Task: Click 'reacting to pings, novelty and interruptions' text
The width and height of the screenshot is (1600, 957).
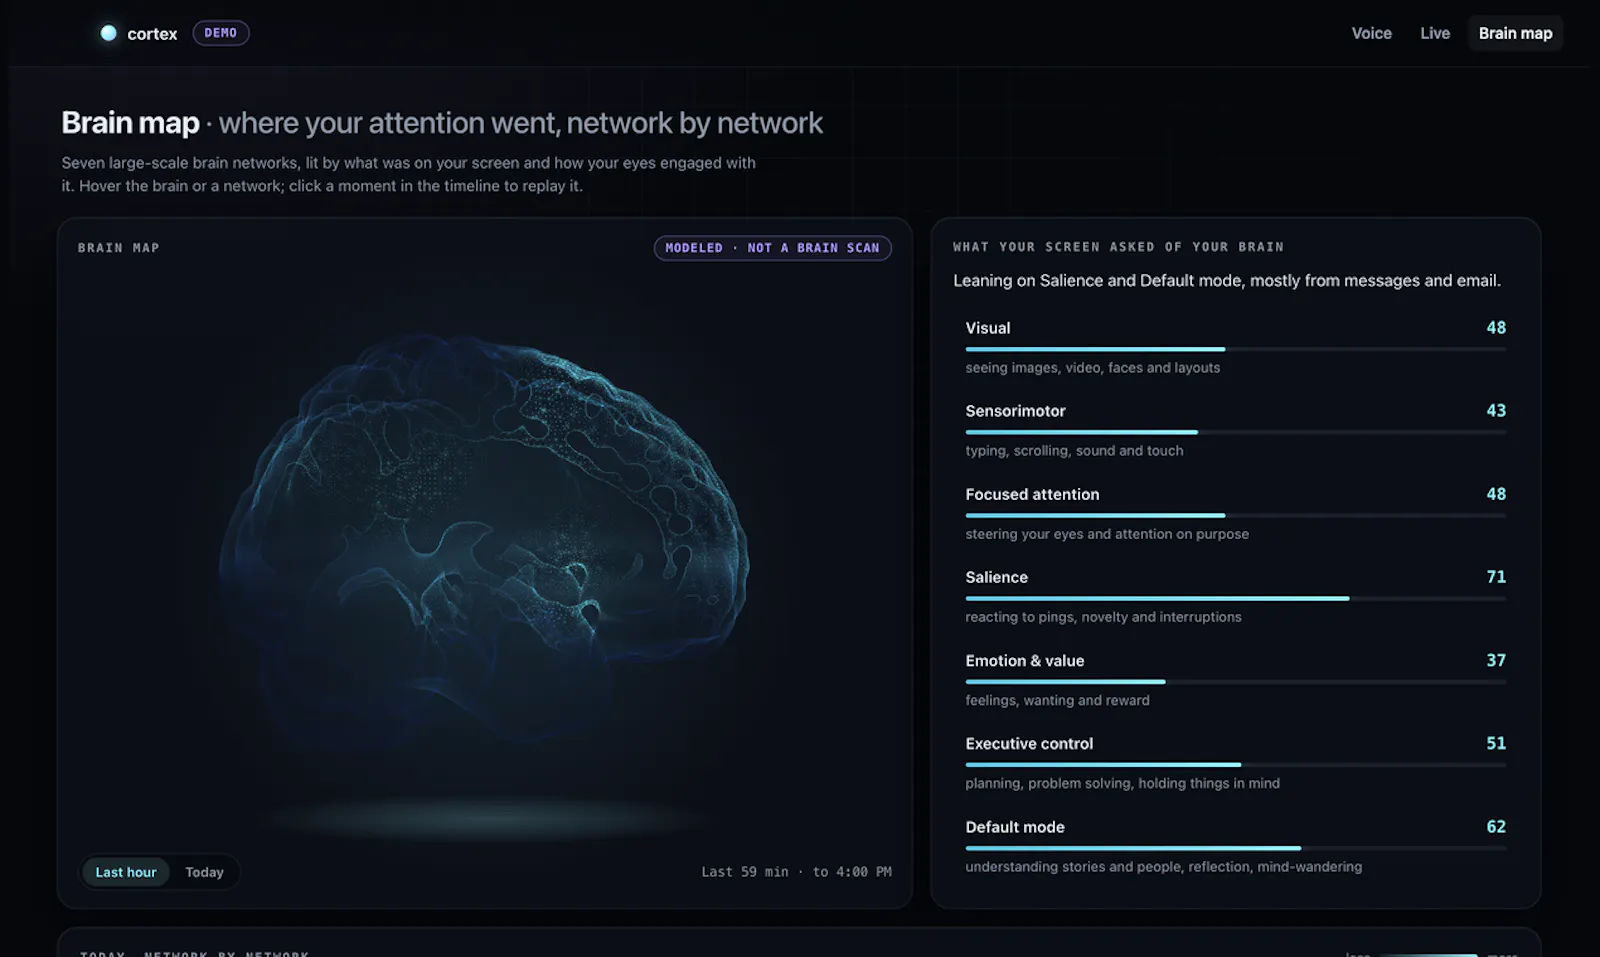Action: pos(1103,617)
